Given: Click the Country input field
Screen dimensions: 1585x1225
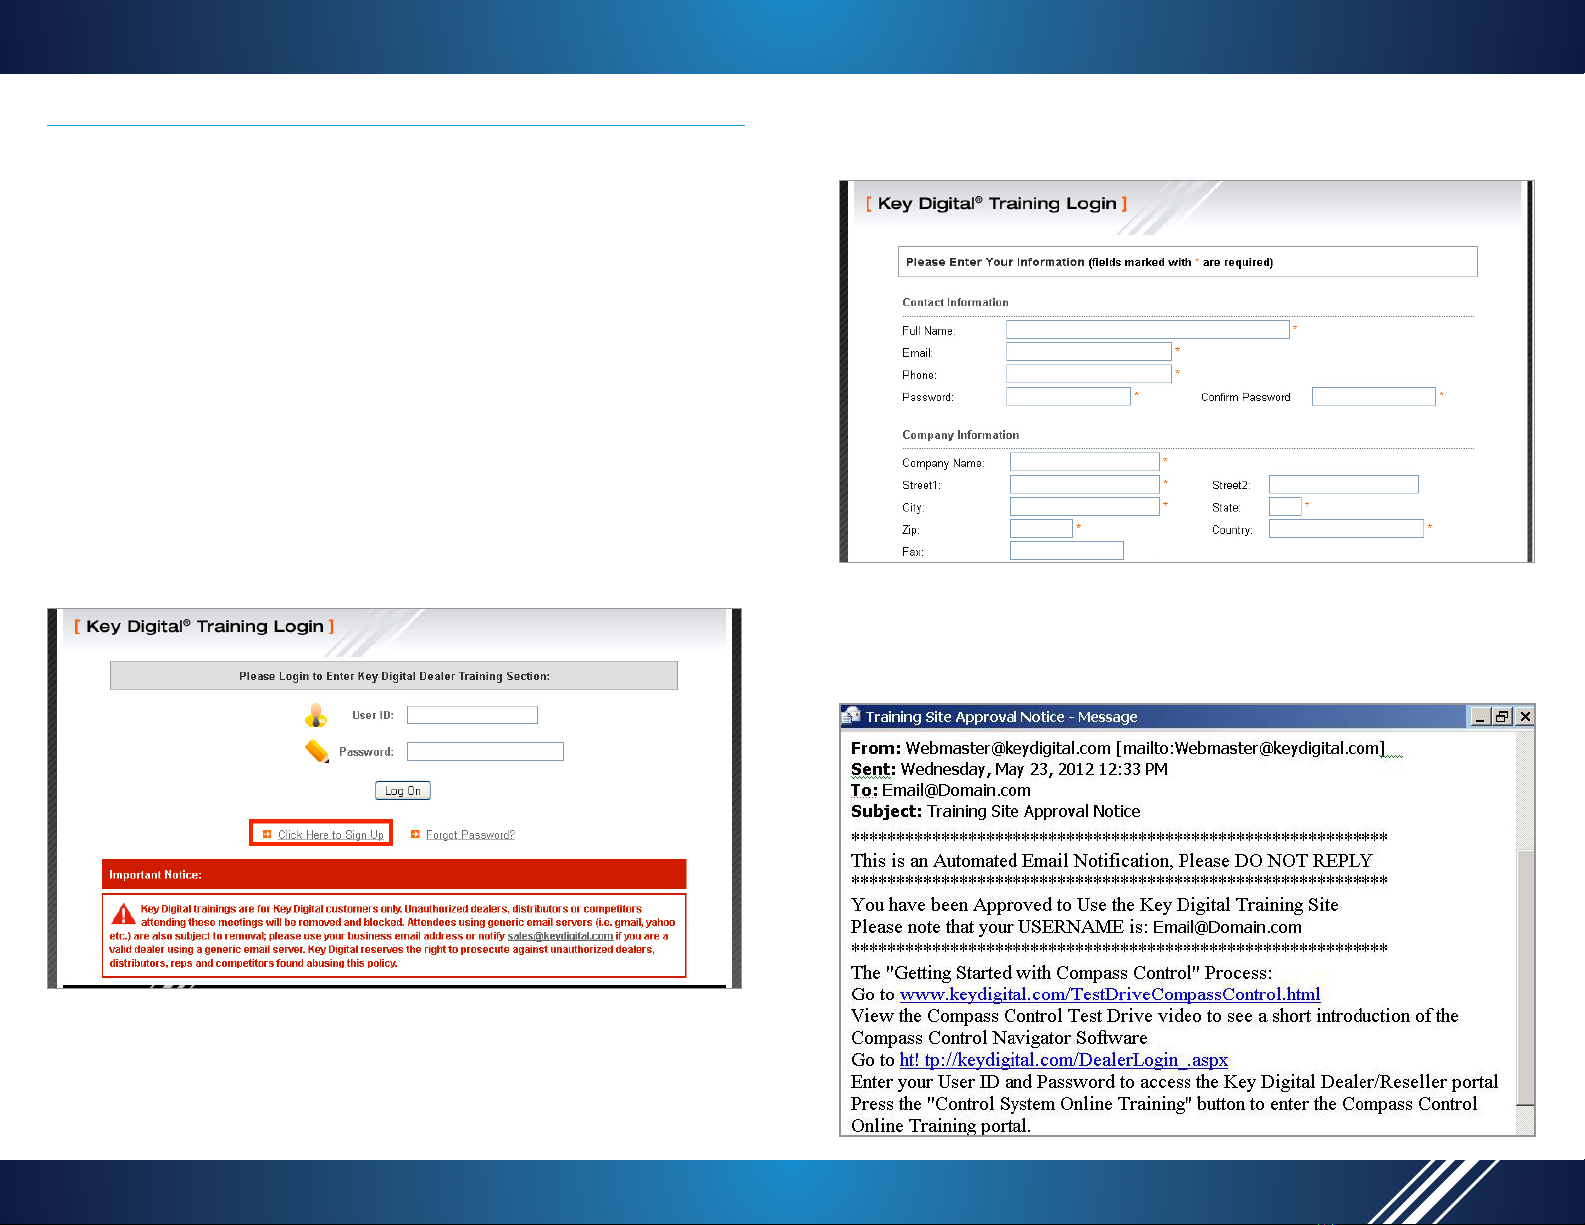Looking at the screenshot, I should coord(1345,529).
